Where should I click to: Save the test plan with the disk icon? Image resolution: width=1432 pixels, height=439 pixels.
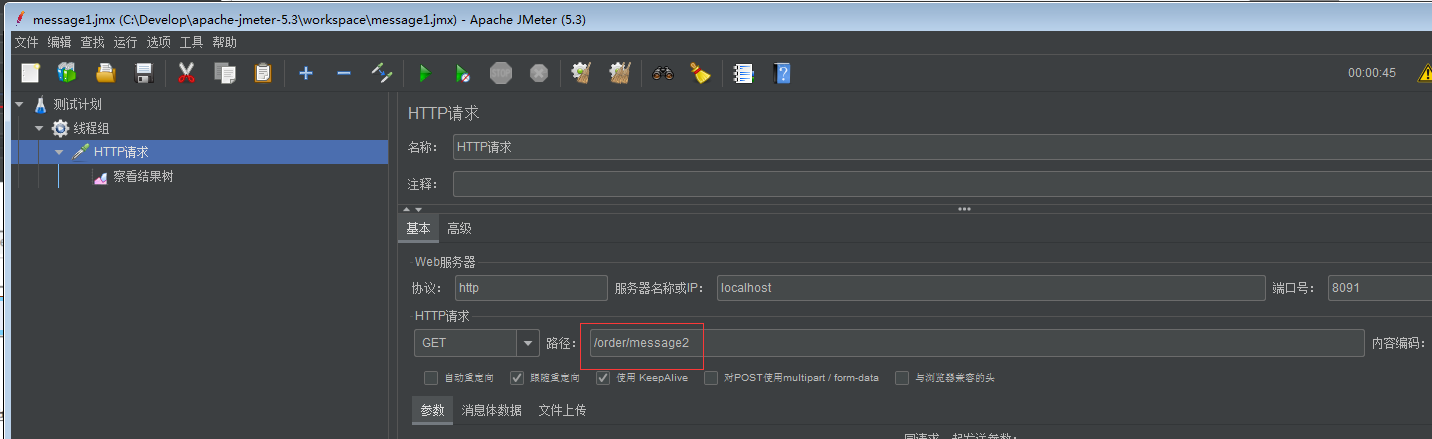[144, 73]
